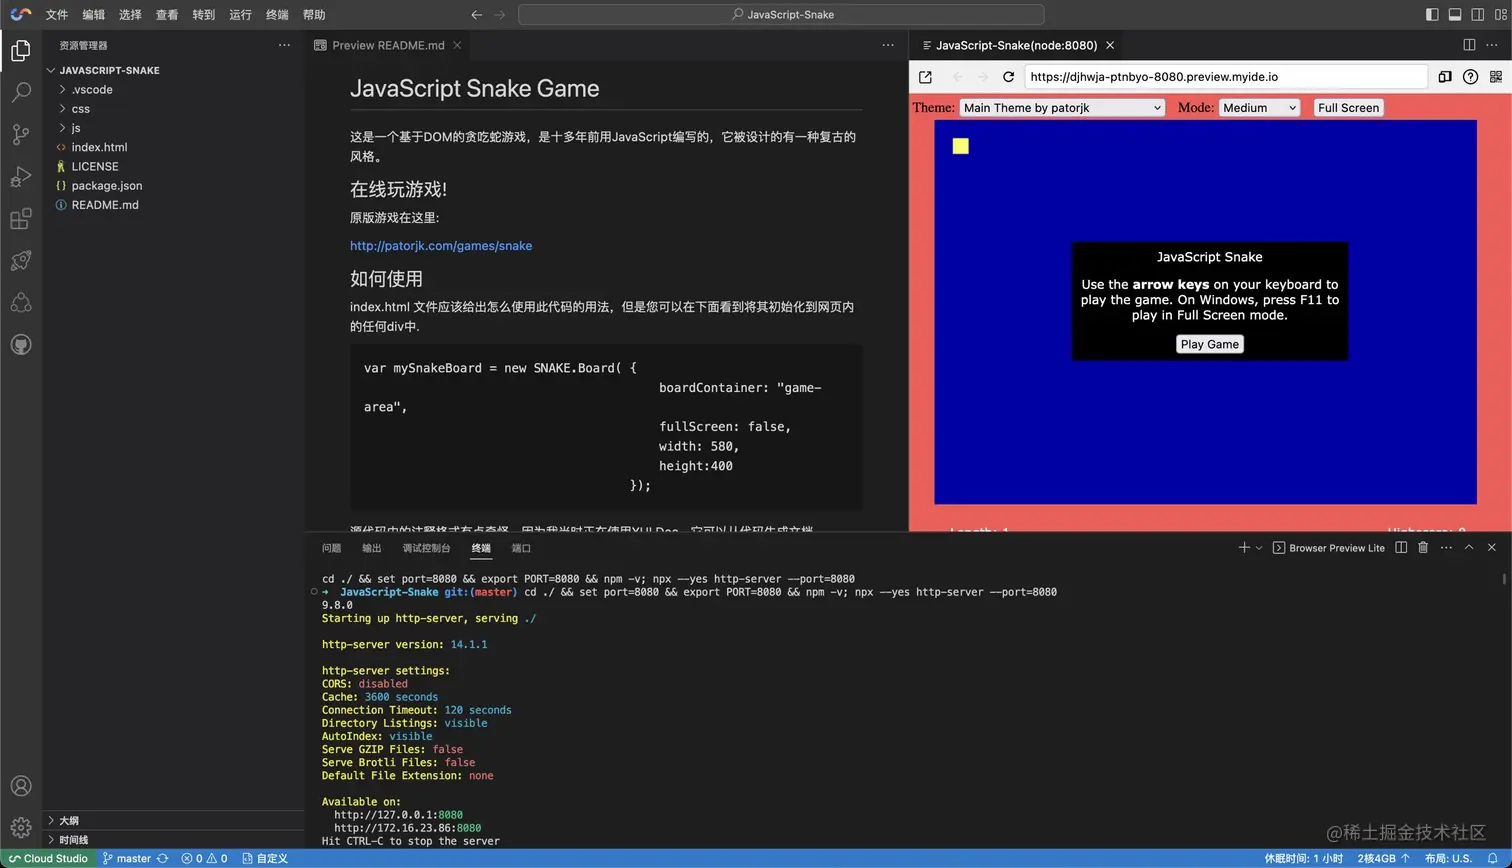
Task: Split the preview editor group
Action: point(1469,45)
